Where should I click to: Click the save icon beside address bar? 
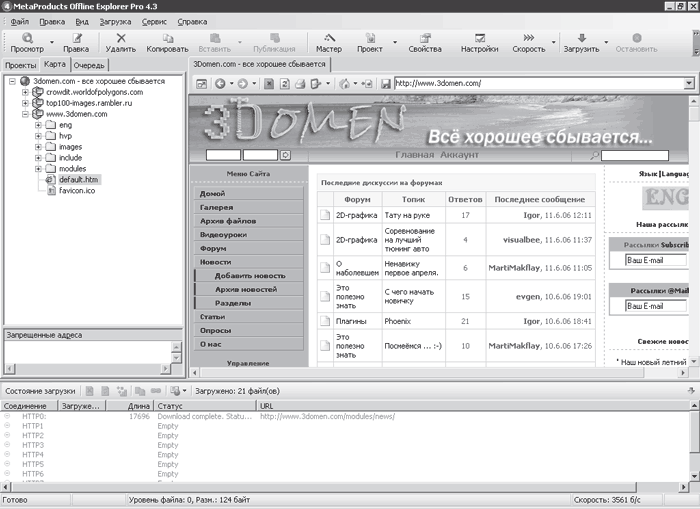386,83
